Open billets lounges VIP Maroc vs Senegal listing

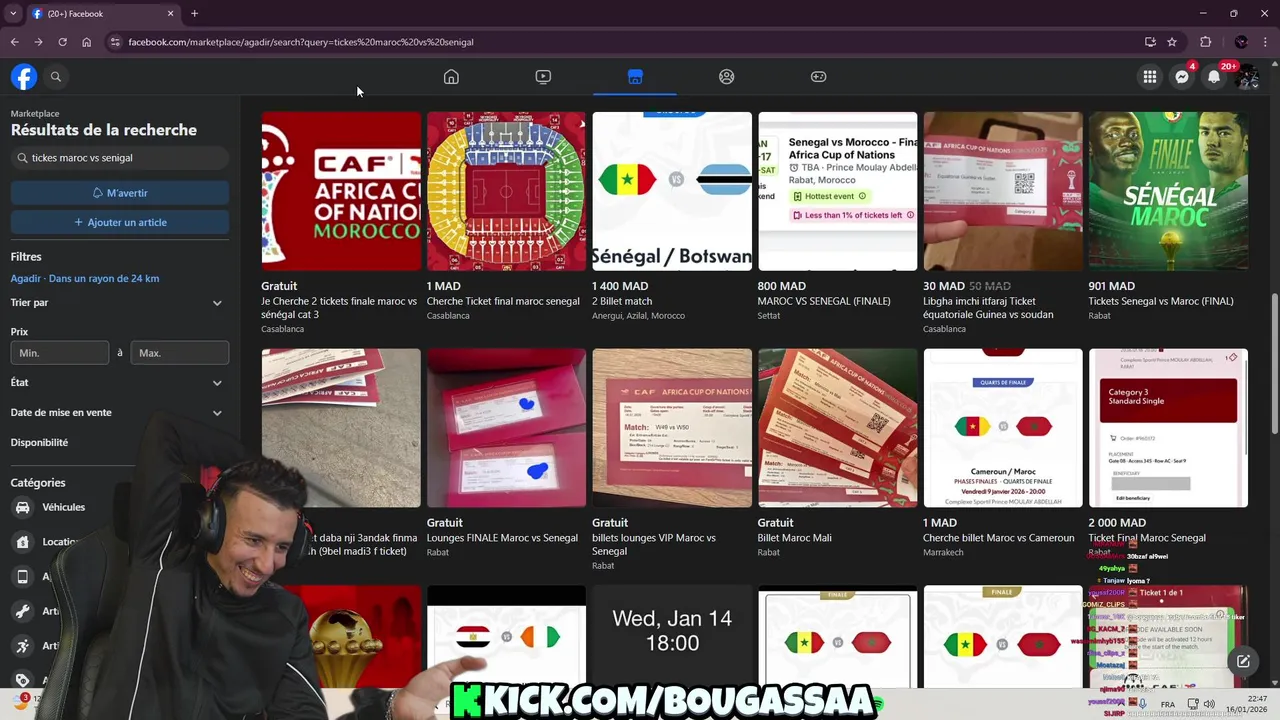click(672, 459)
